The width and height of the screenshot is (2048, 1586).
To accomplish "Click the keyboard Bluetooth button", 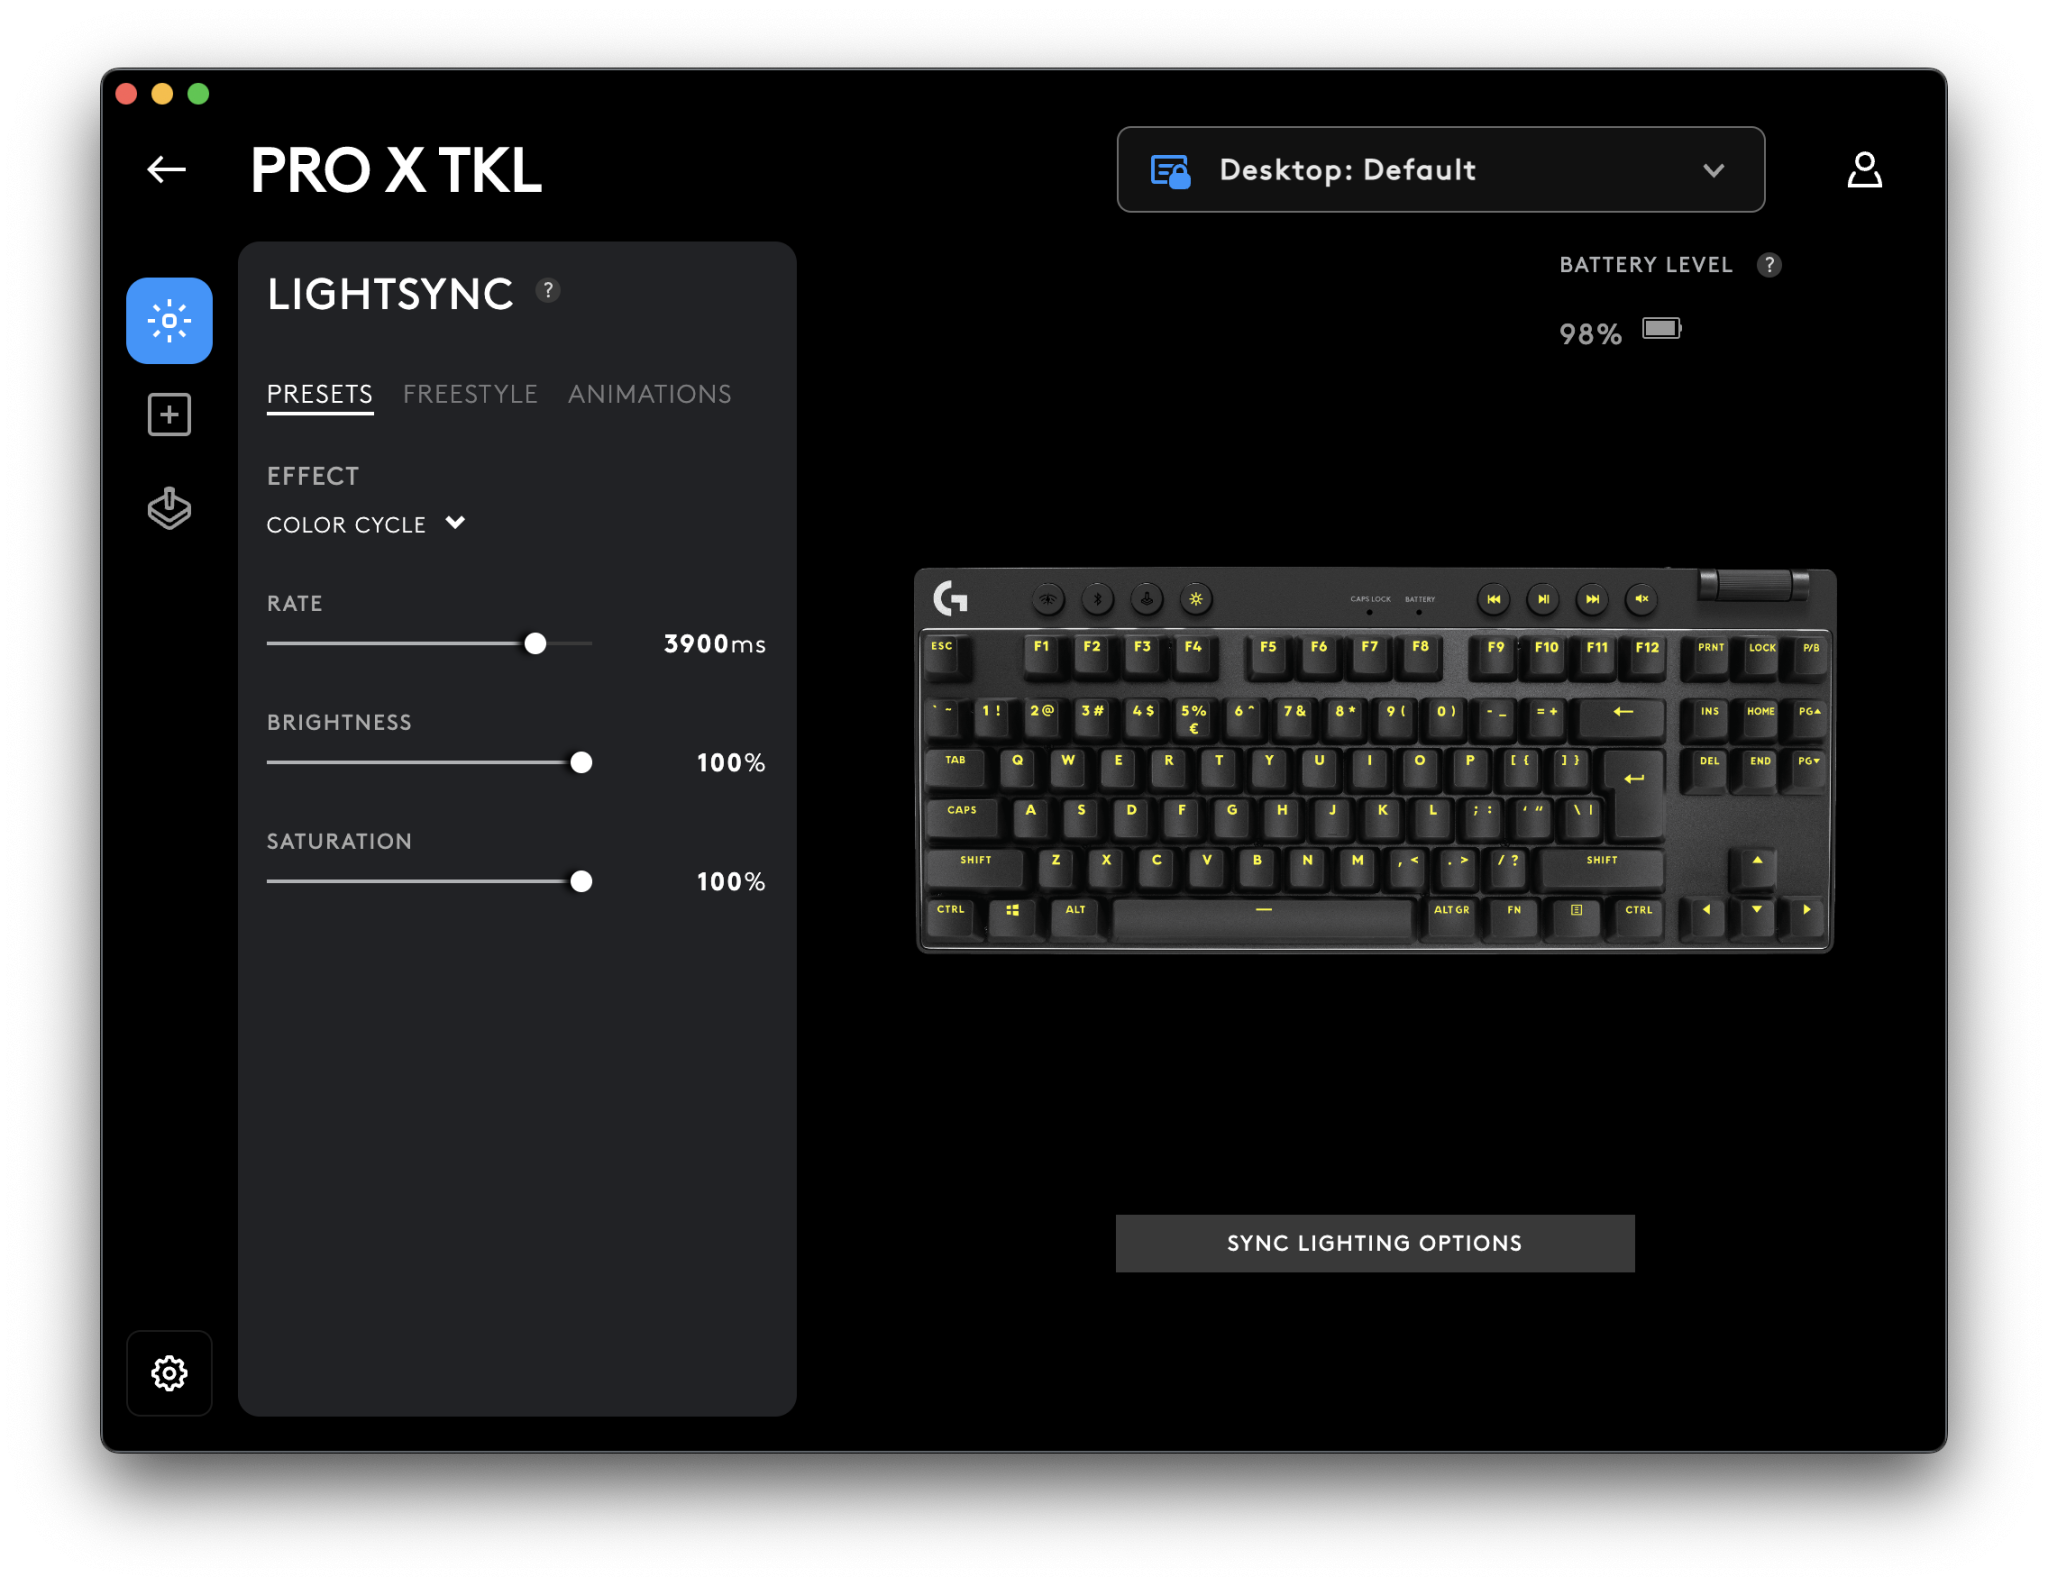I will pos(1097,599).
